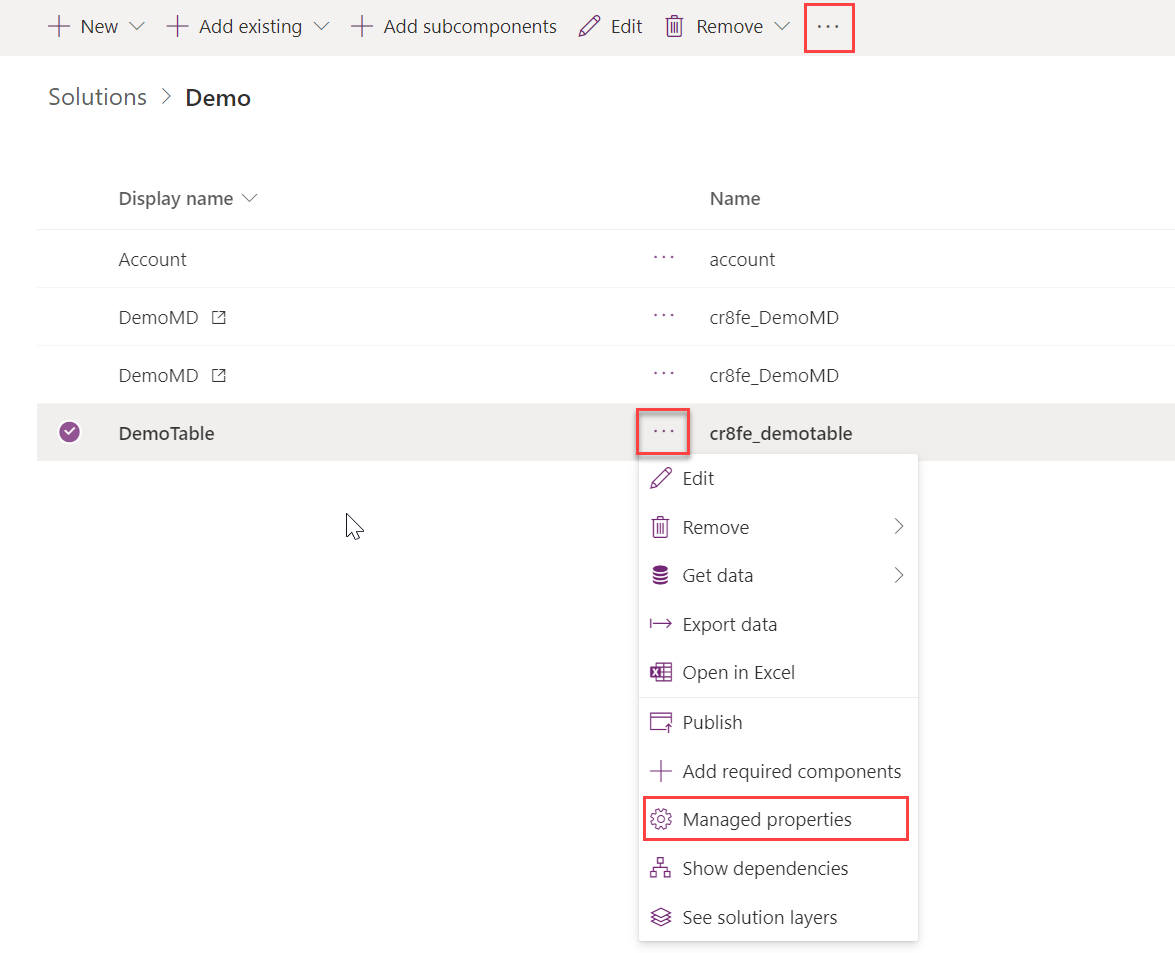
Task: Open Managed properties
Action: [776, 820]
